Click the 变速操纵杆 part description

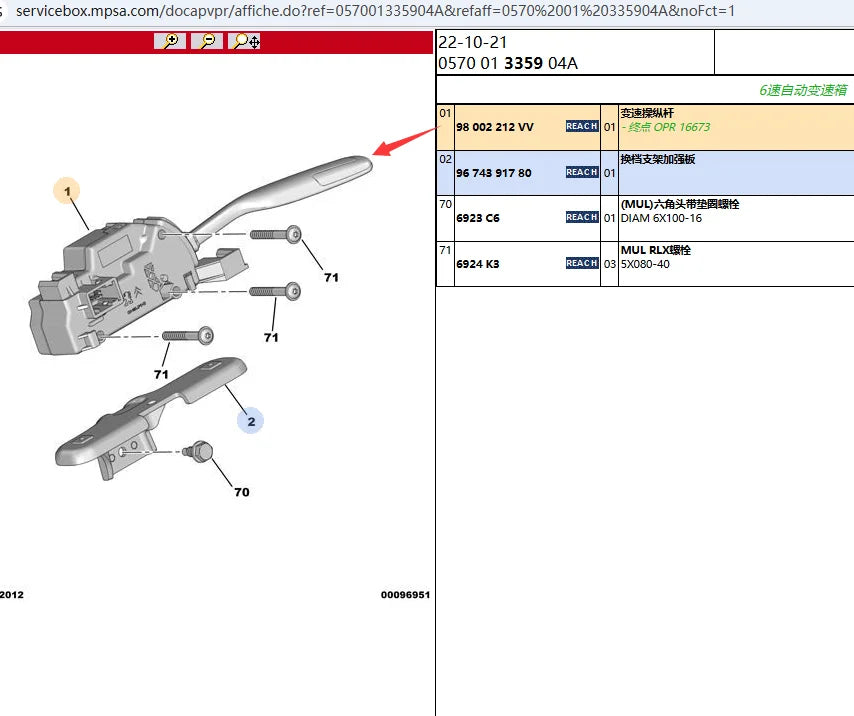[648, 113]
